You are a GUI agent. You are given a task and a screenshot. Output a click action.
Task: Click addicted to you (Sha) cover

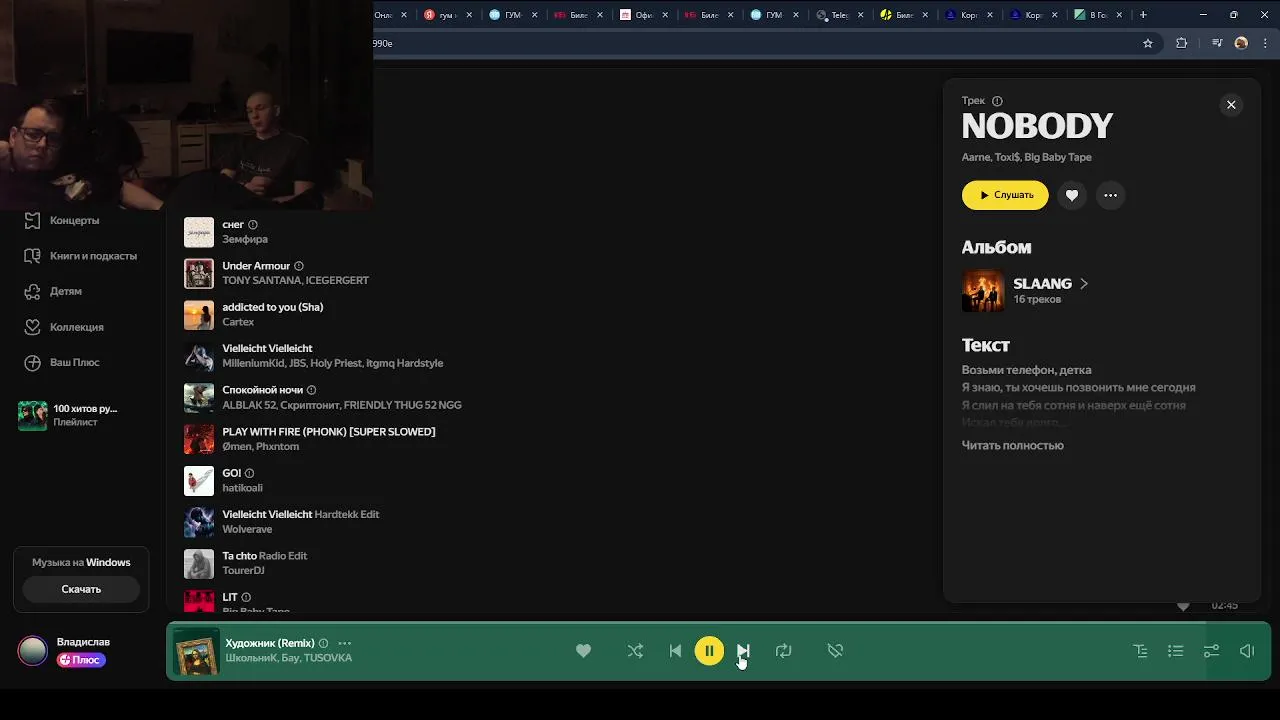point(199,315)
